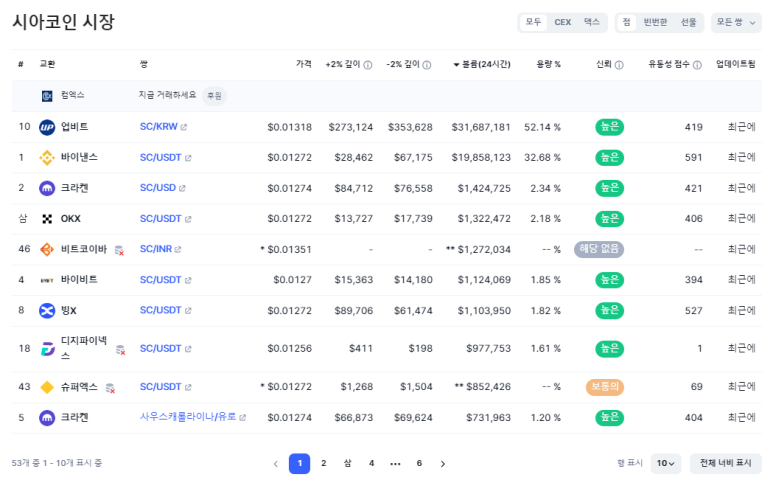
Task: Click the 지금 거래하세요 link
Action: [167, 95]
